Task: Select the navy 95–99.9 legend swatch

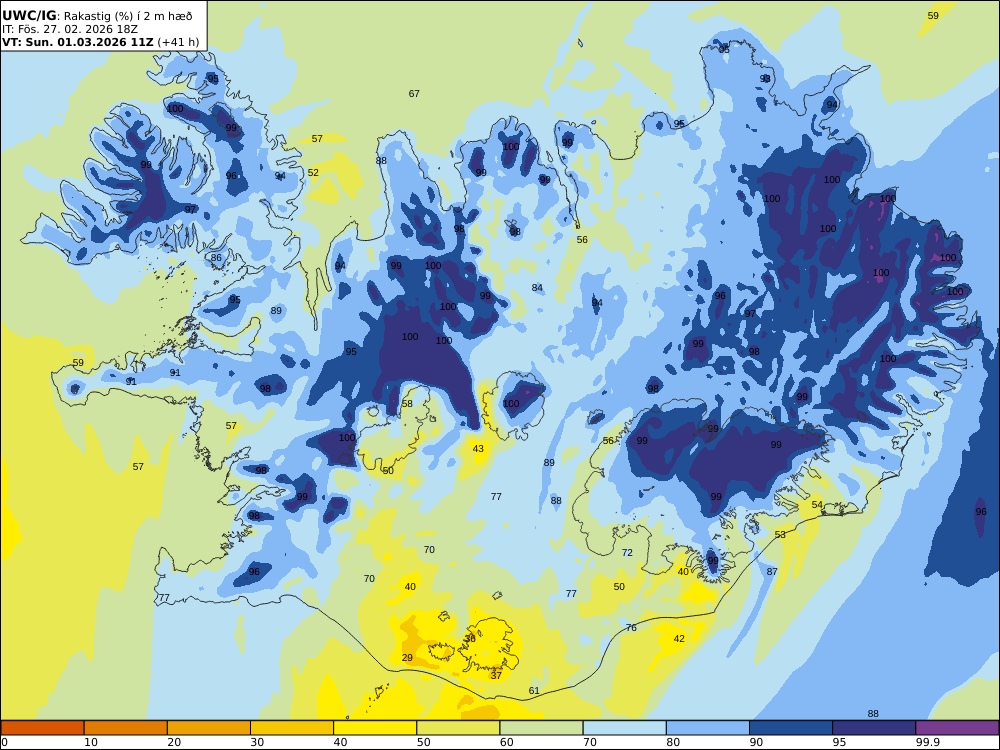Action: click(874, 728)
